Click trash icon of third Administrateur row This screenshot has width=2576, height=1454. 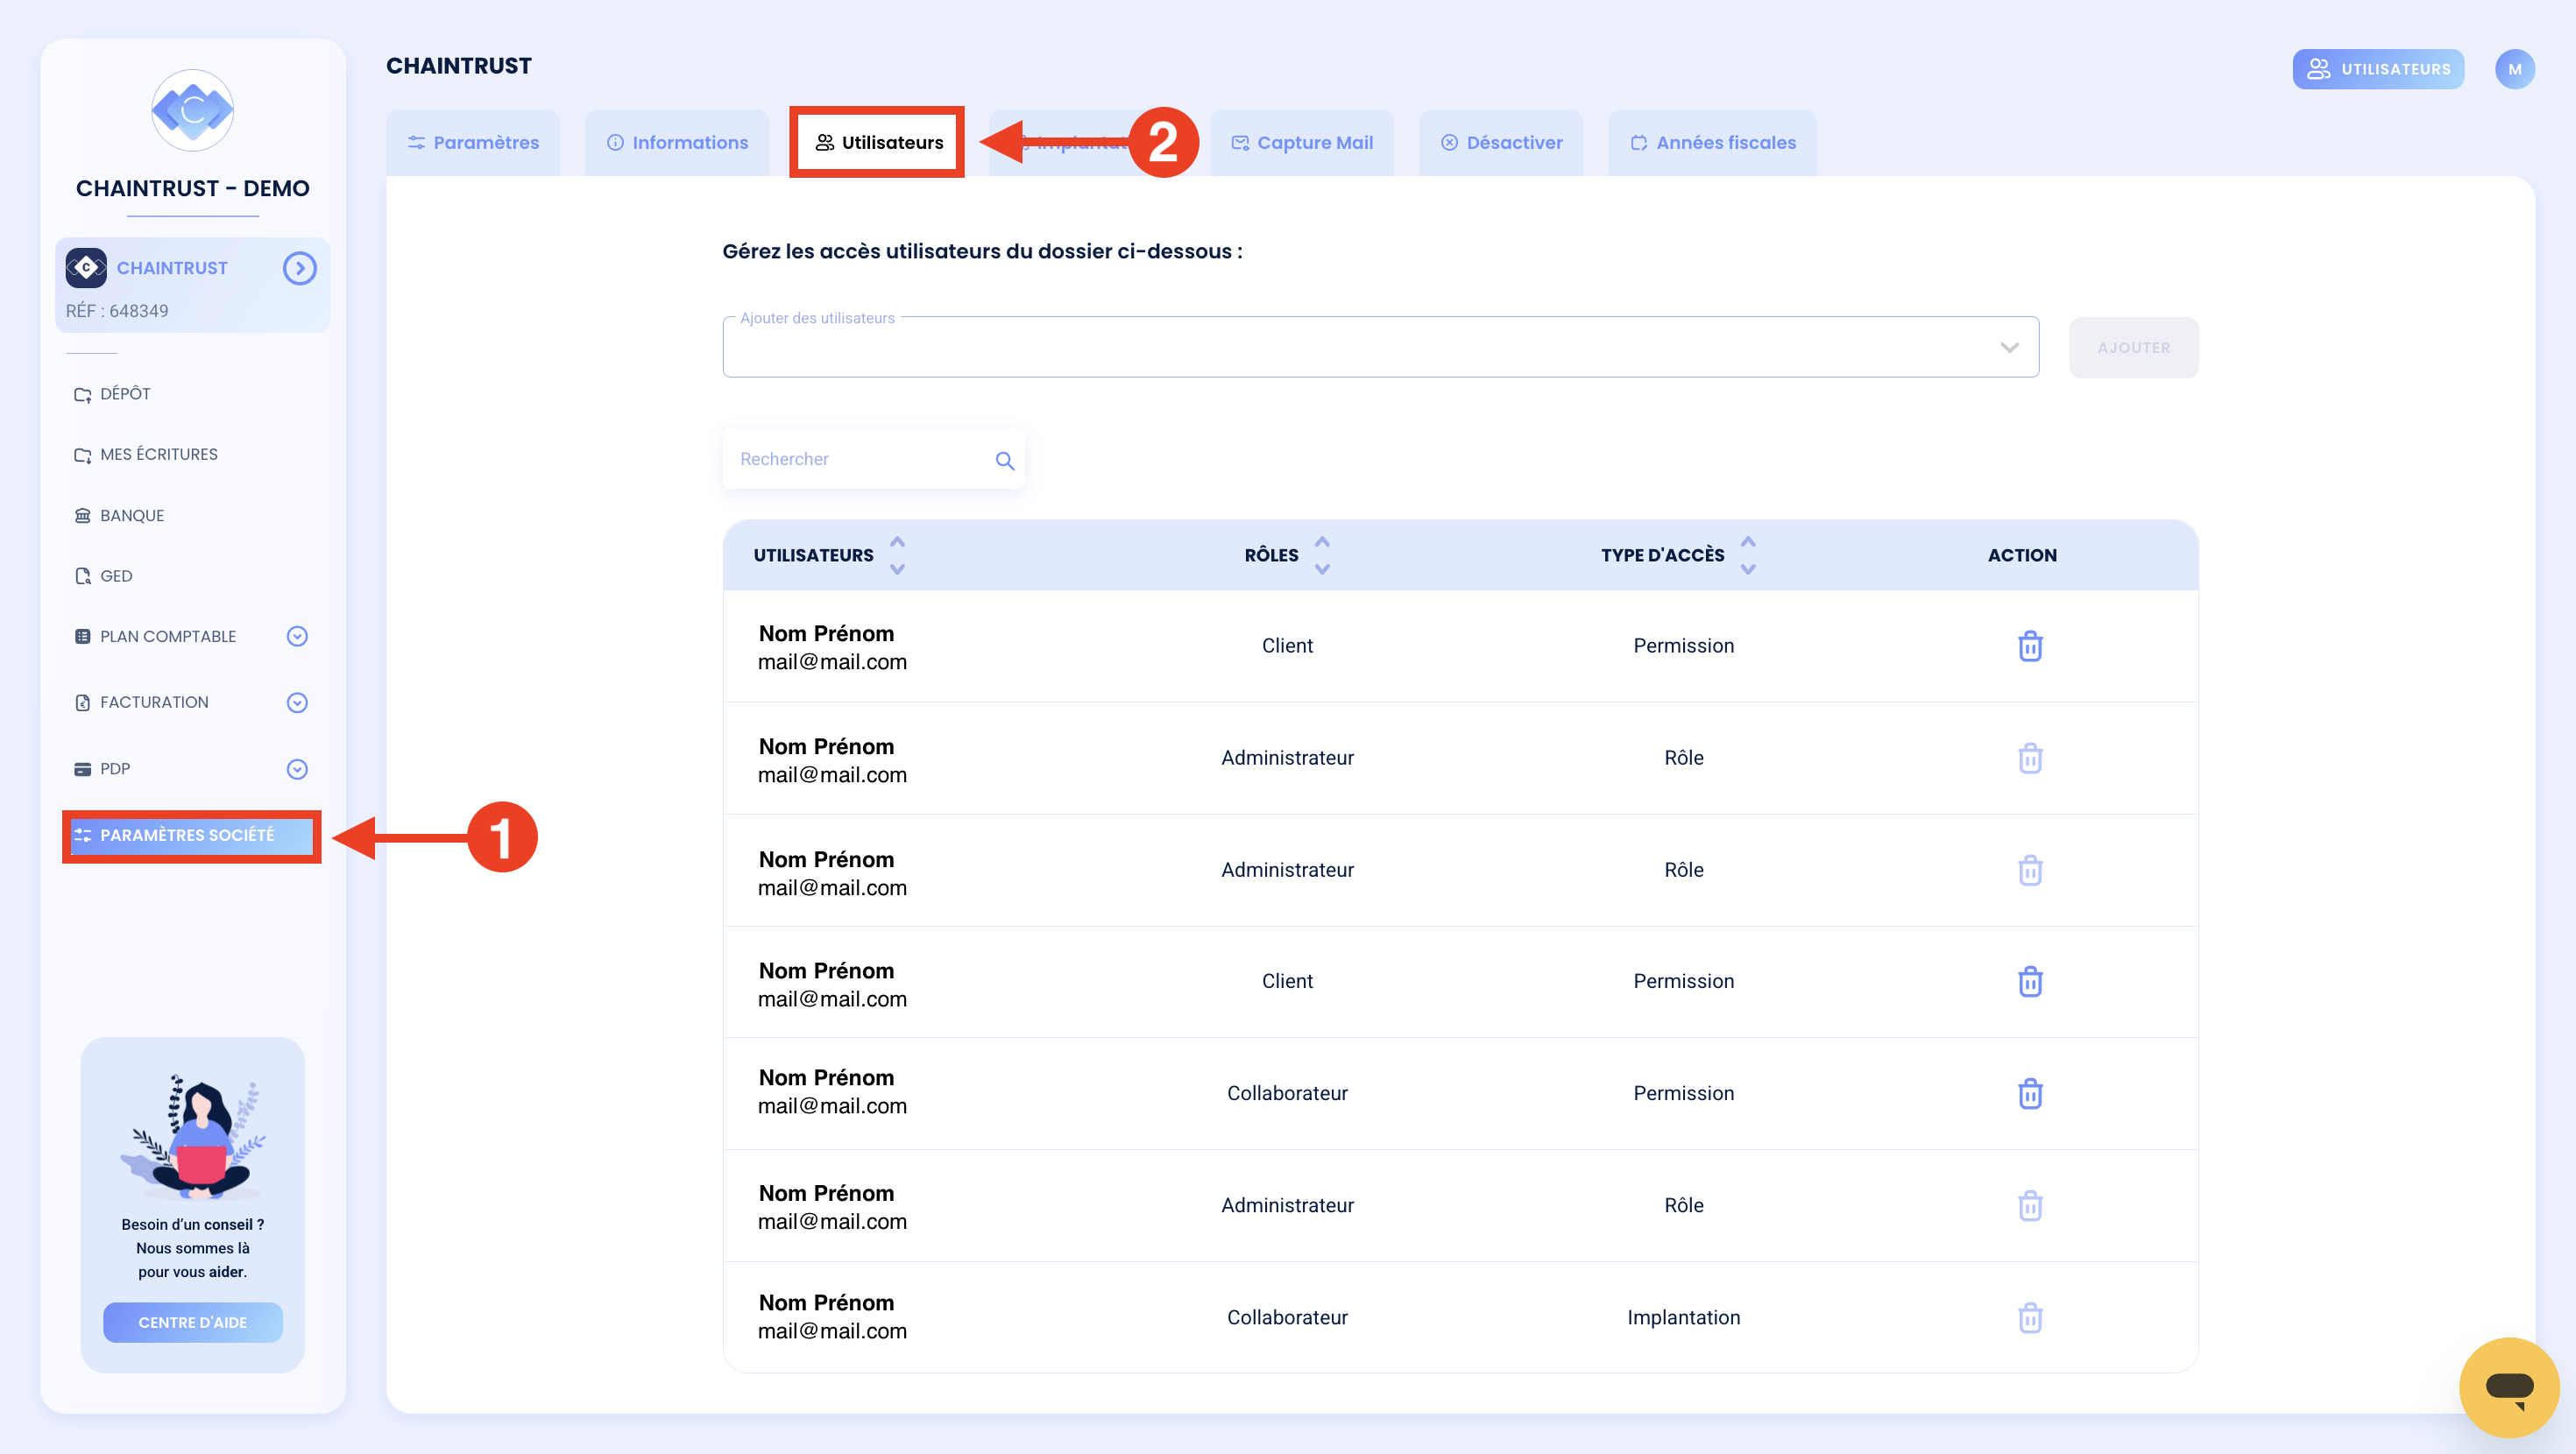click(x=2029, y=1205)
